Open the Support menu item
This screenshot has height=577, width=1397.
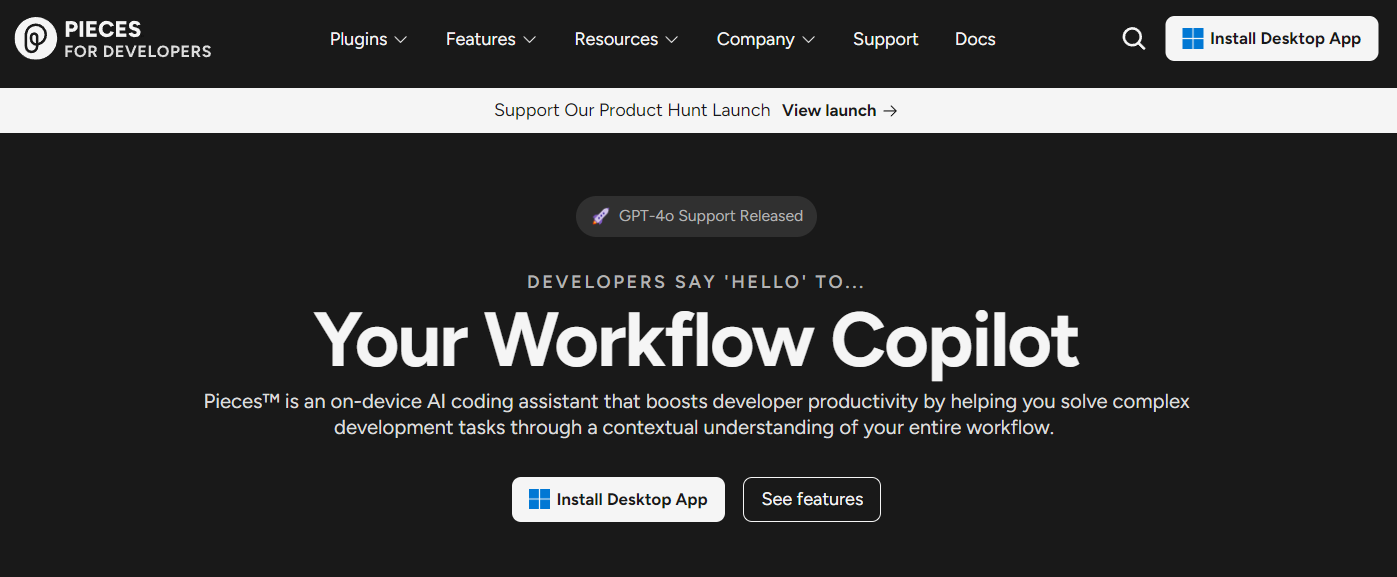885,39
